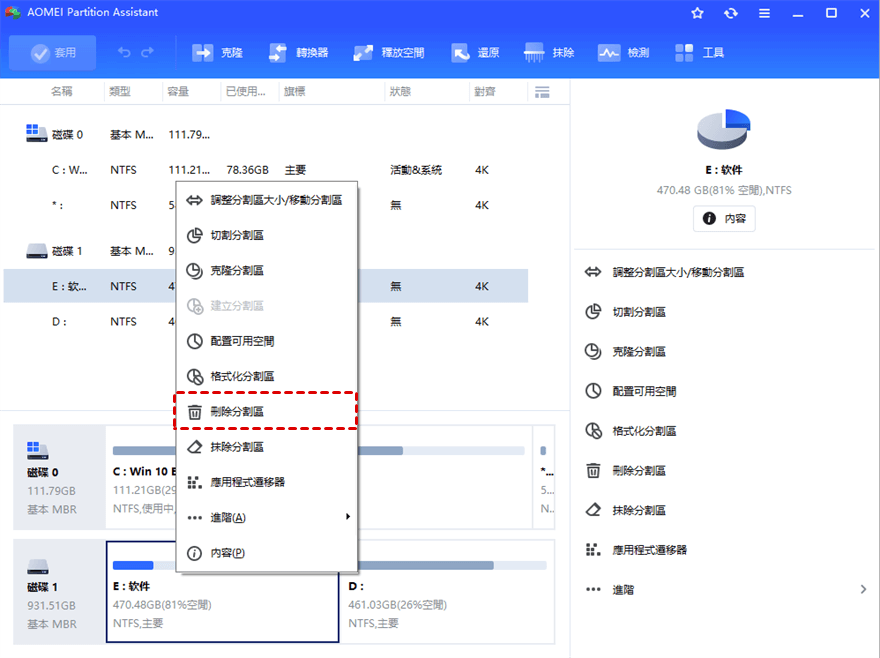Click the redo arrow in toolbar

148,52
